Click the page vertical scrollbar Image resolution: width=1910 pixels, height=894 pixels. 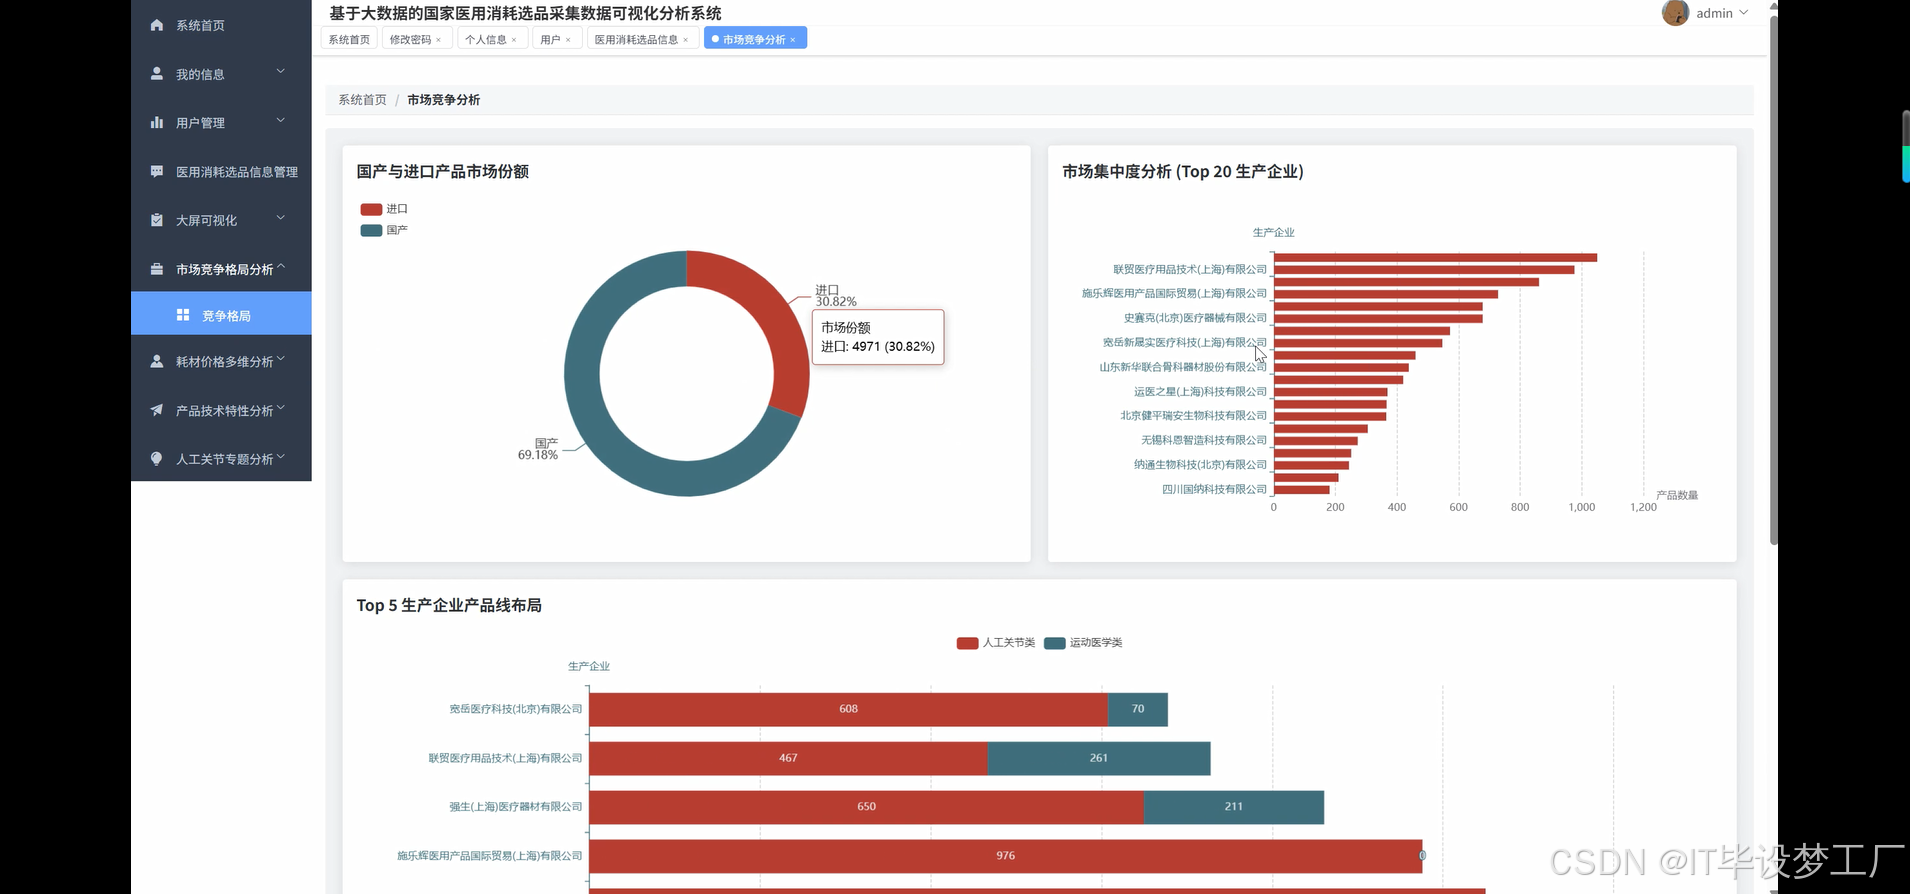(x=1773, y=280)
